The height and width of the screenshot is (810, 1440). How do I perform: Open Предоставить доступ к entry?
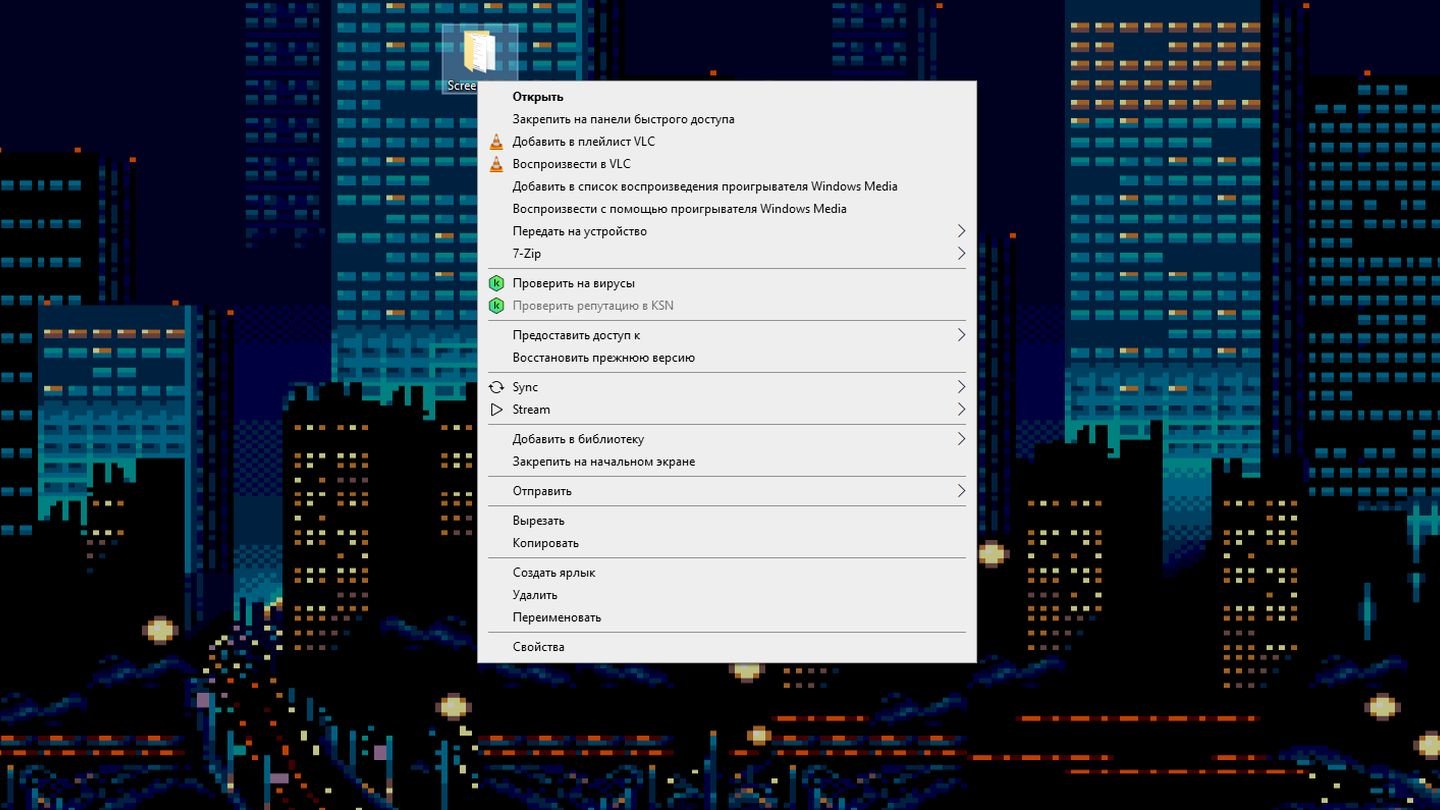[727, 335]
